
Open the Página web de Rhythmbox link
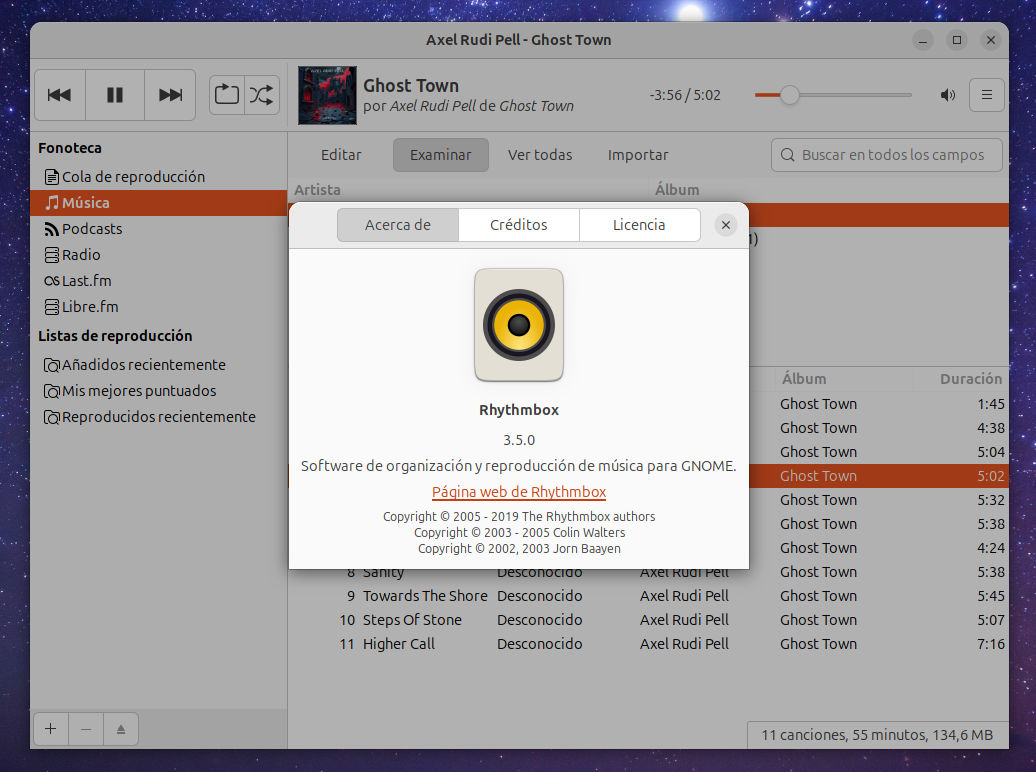point(519,492)
